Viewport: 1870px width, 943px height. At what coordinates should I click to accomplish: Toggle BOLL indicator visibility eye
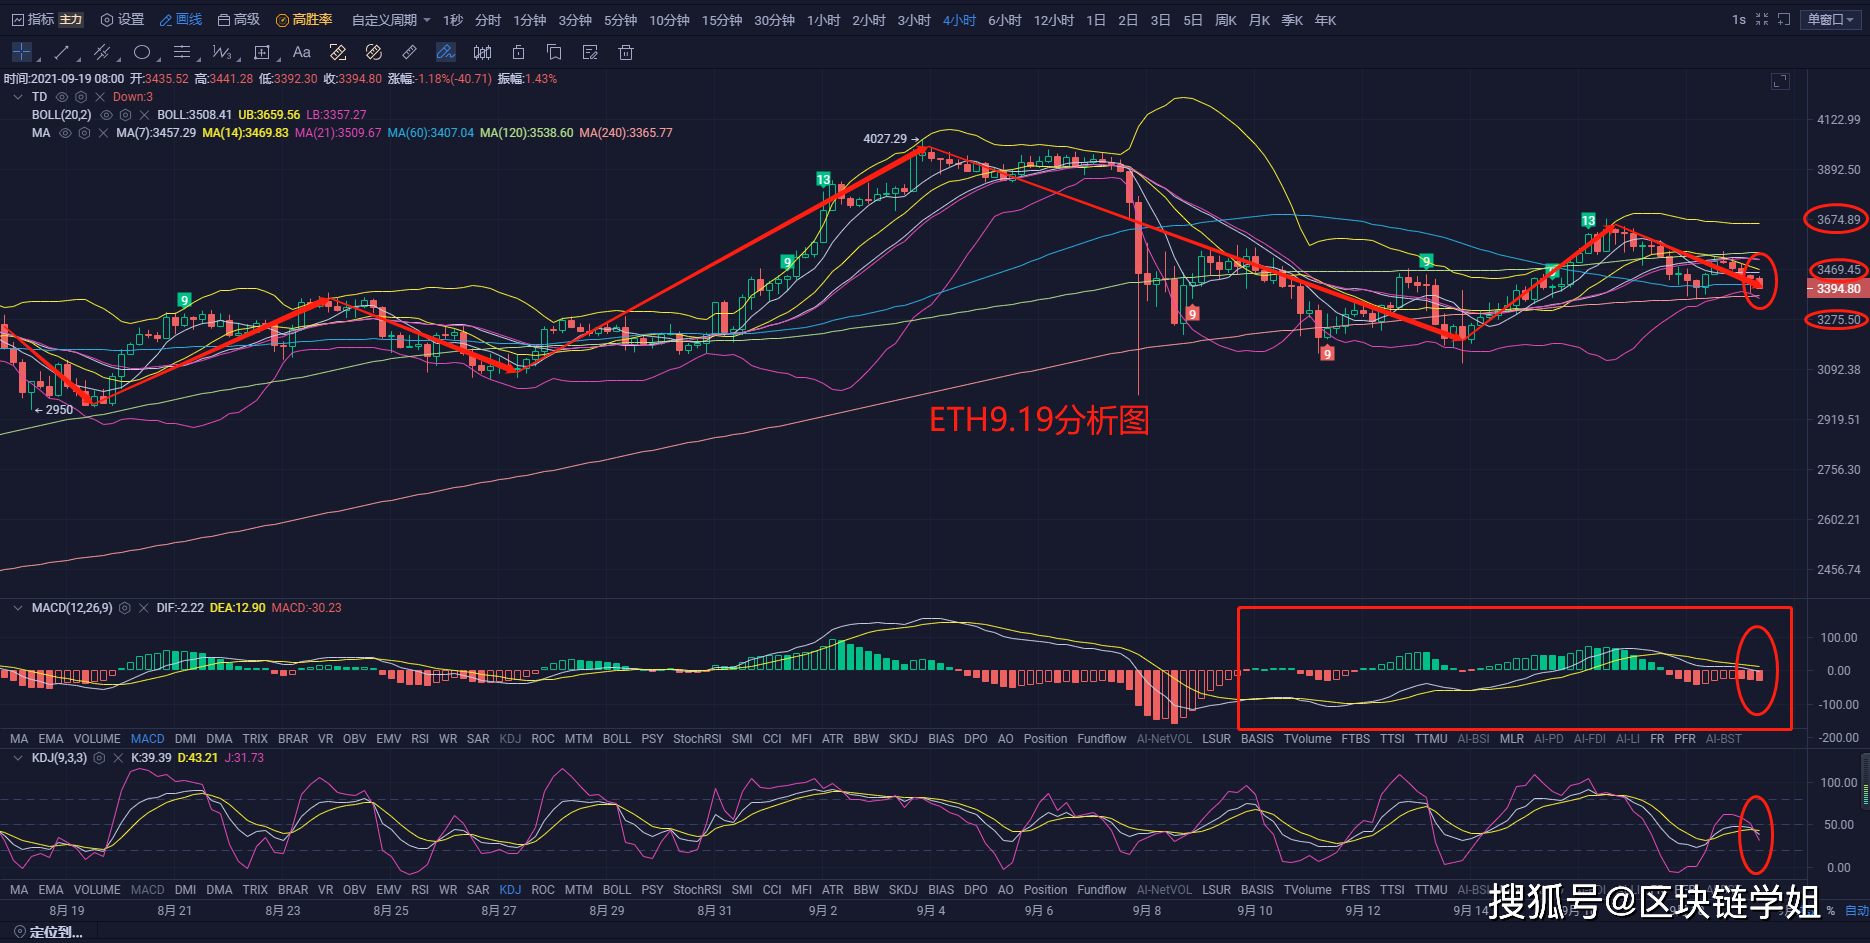(106, 115)
